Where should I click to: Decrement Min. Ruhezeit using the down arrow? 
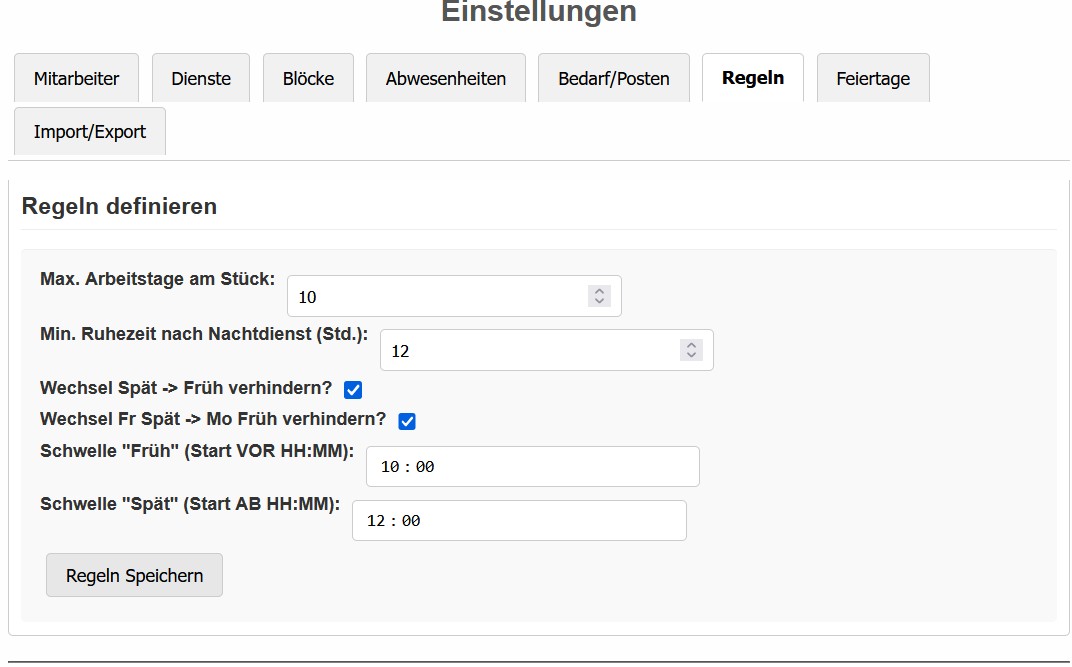tap(691, 356)
